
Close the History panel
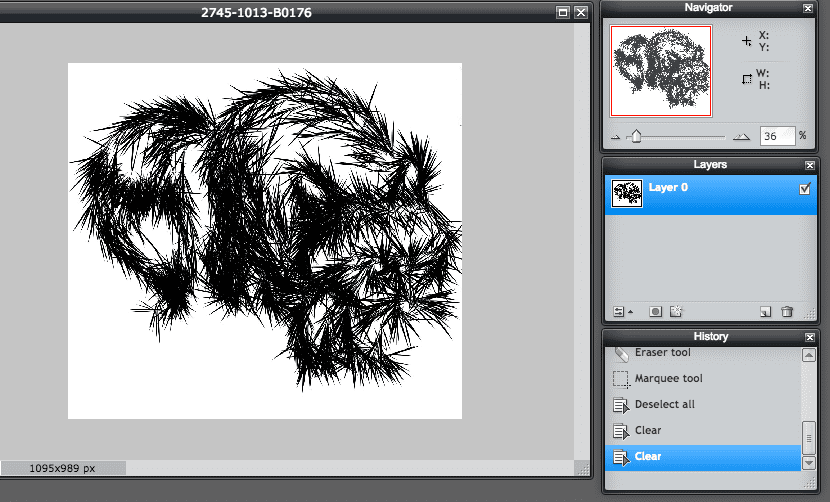pyautogui.click(x=808, y=337)
